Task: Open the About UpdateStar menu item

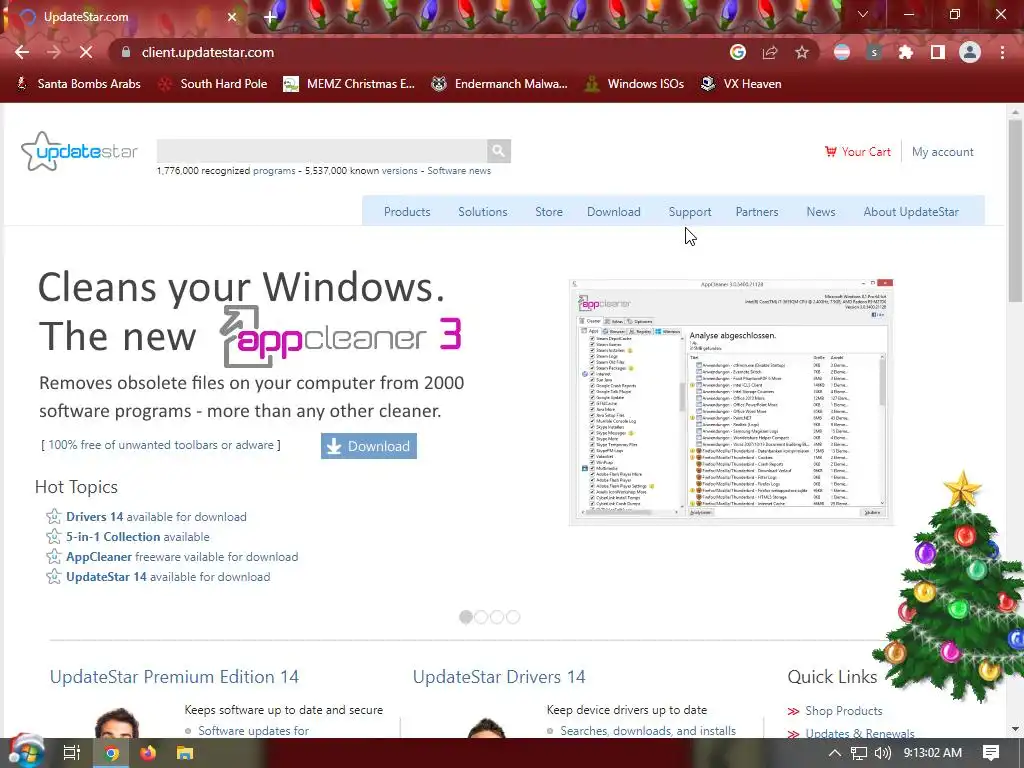Action: click(x=910, y=212)
